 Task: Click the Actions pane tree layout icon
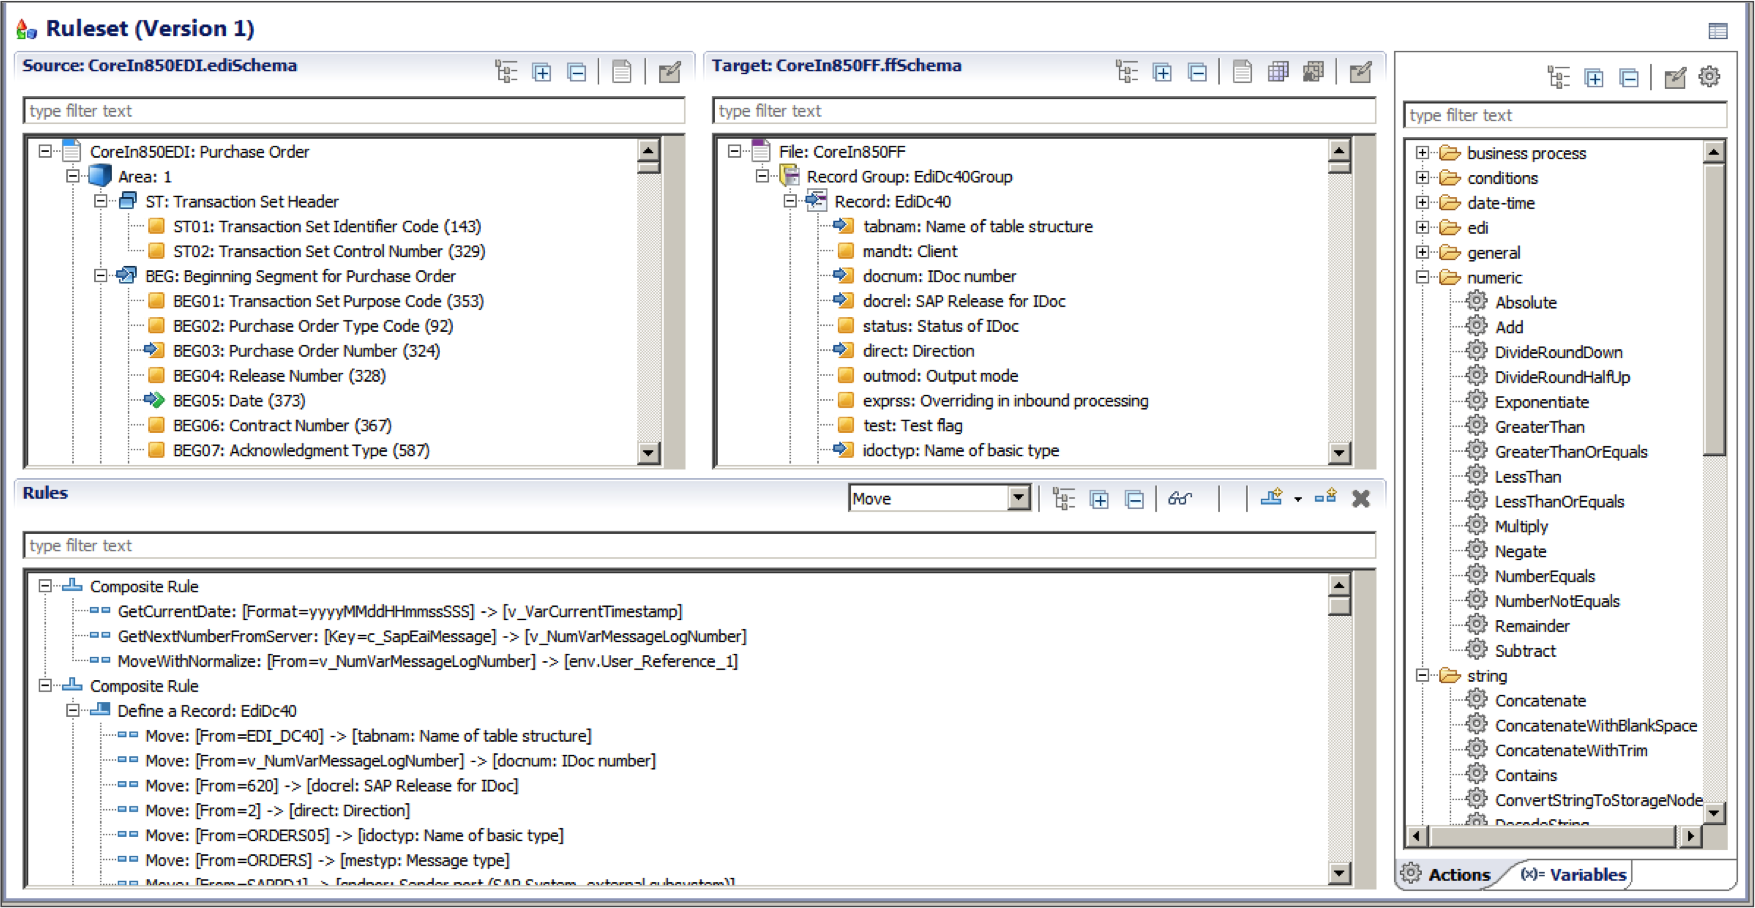coord(1558,77)
